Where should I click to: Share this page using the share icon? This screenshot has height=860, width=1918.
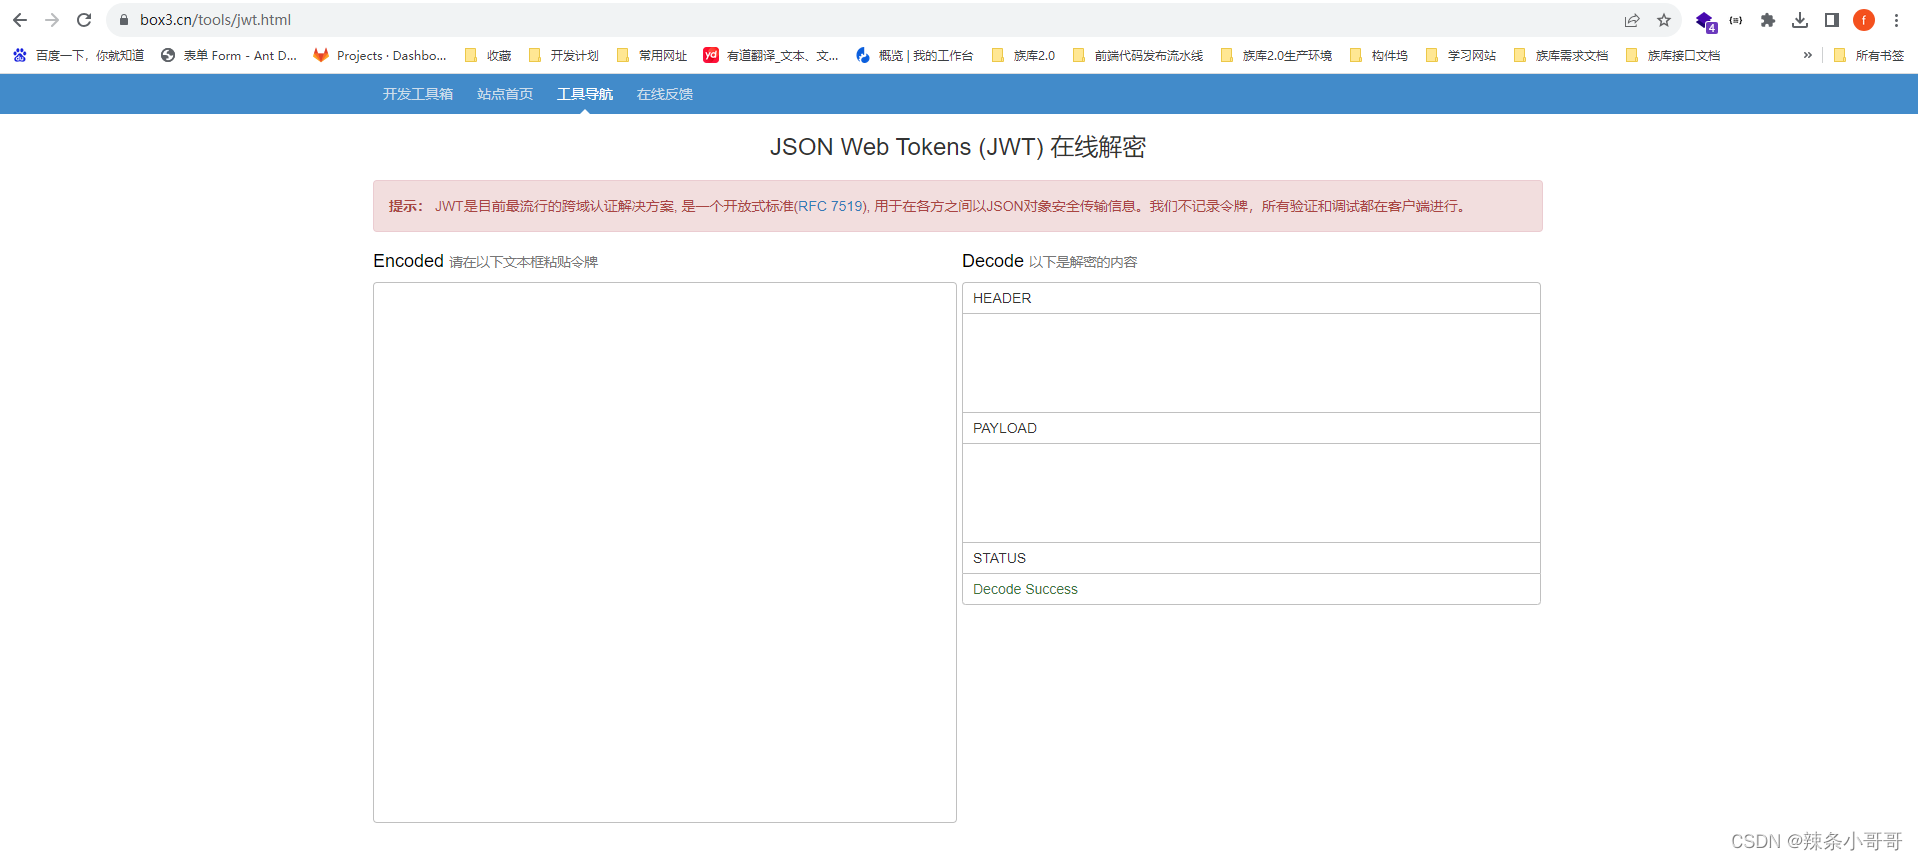click(1632, 20)
